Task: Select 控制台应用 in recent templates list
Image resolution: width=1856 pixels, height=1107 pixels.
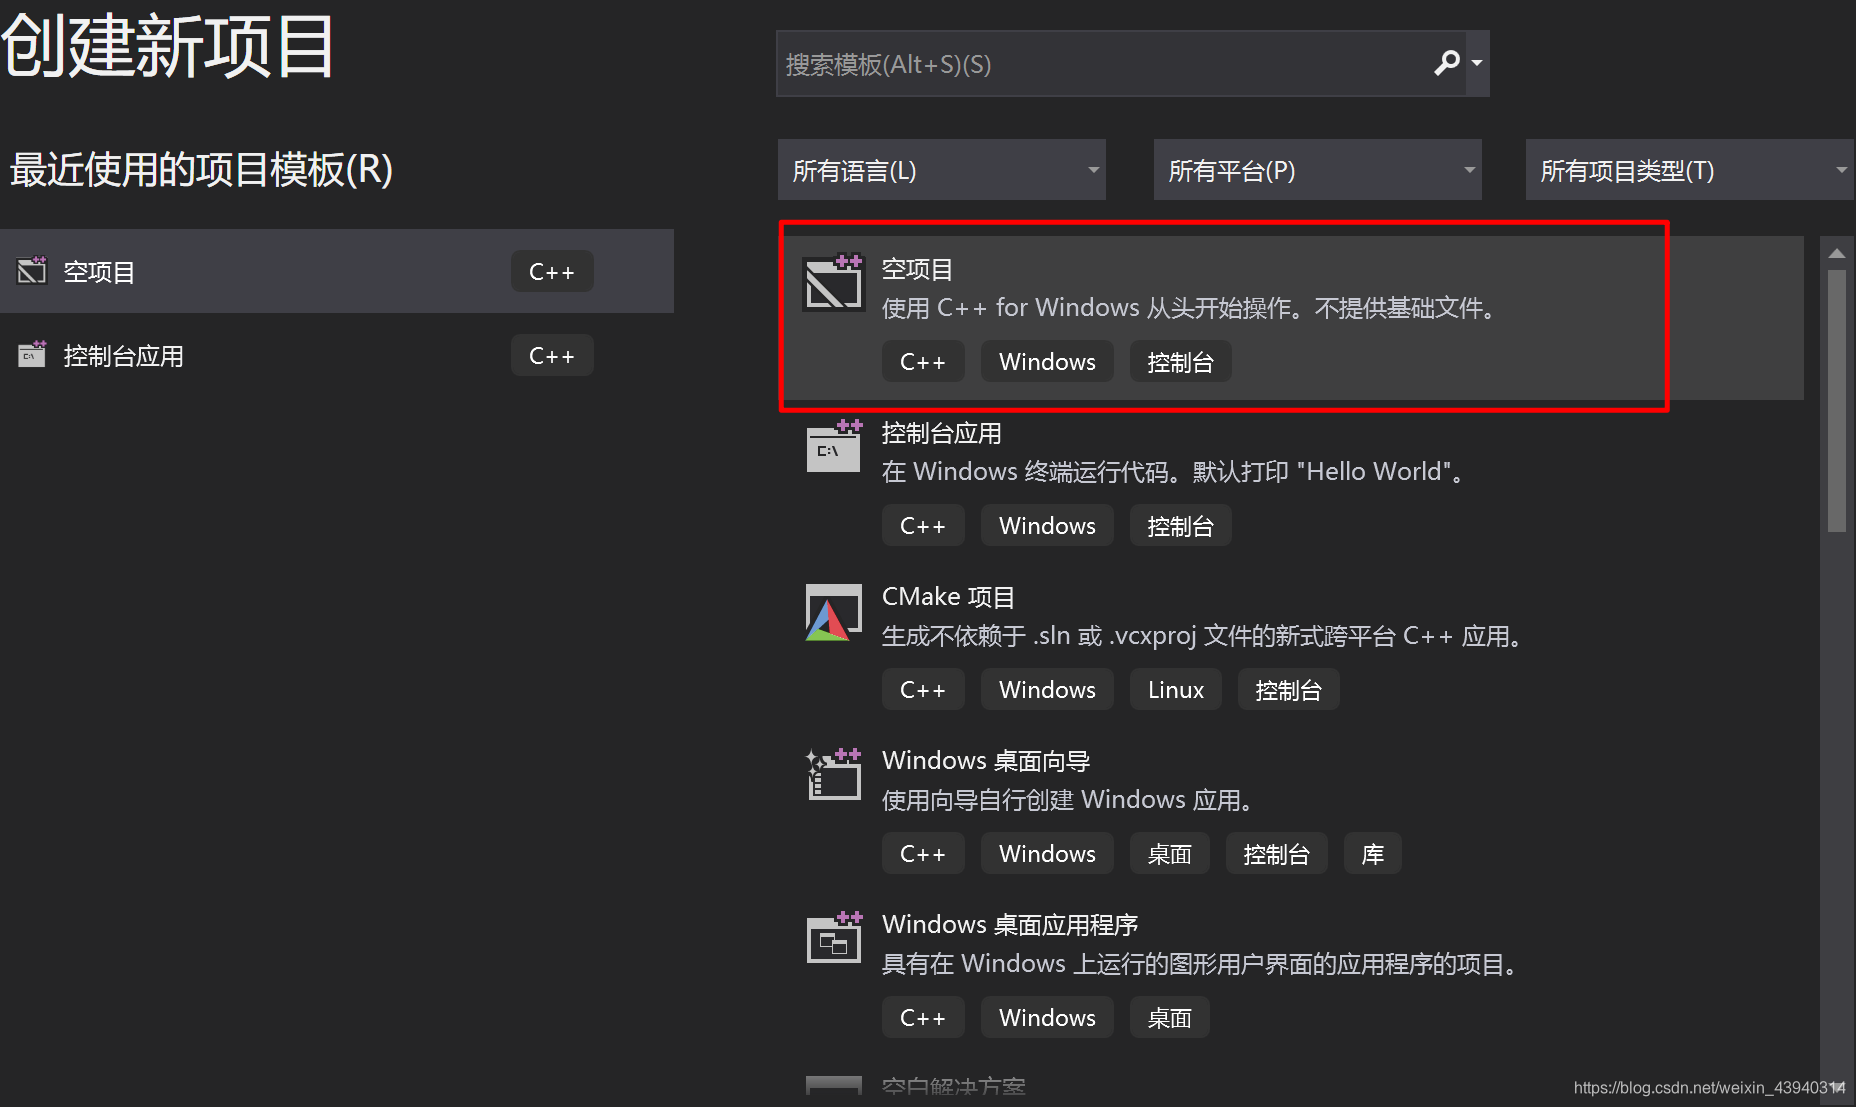Action: (336, 355)
